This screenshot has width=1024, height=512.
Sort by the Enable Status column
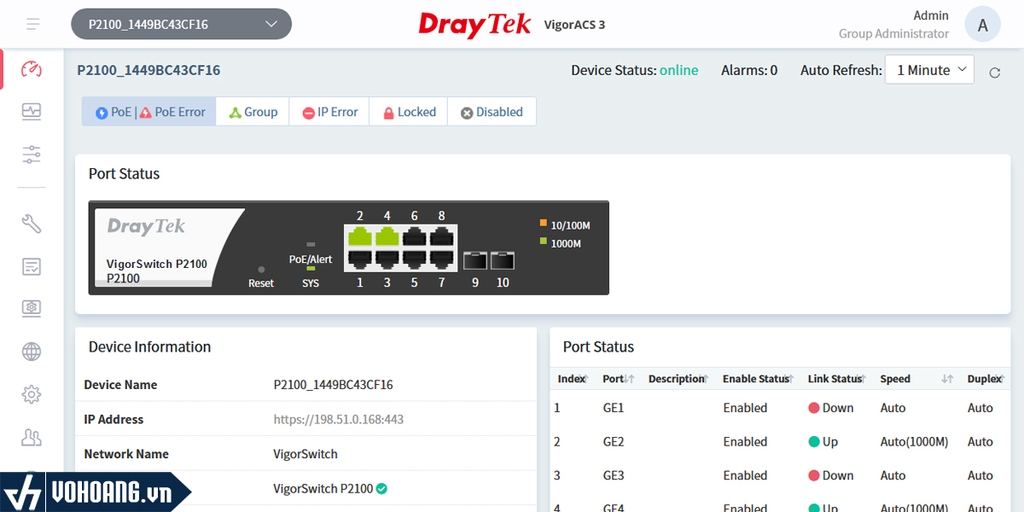[758, 379]
